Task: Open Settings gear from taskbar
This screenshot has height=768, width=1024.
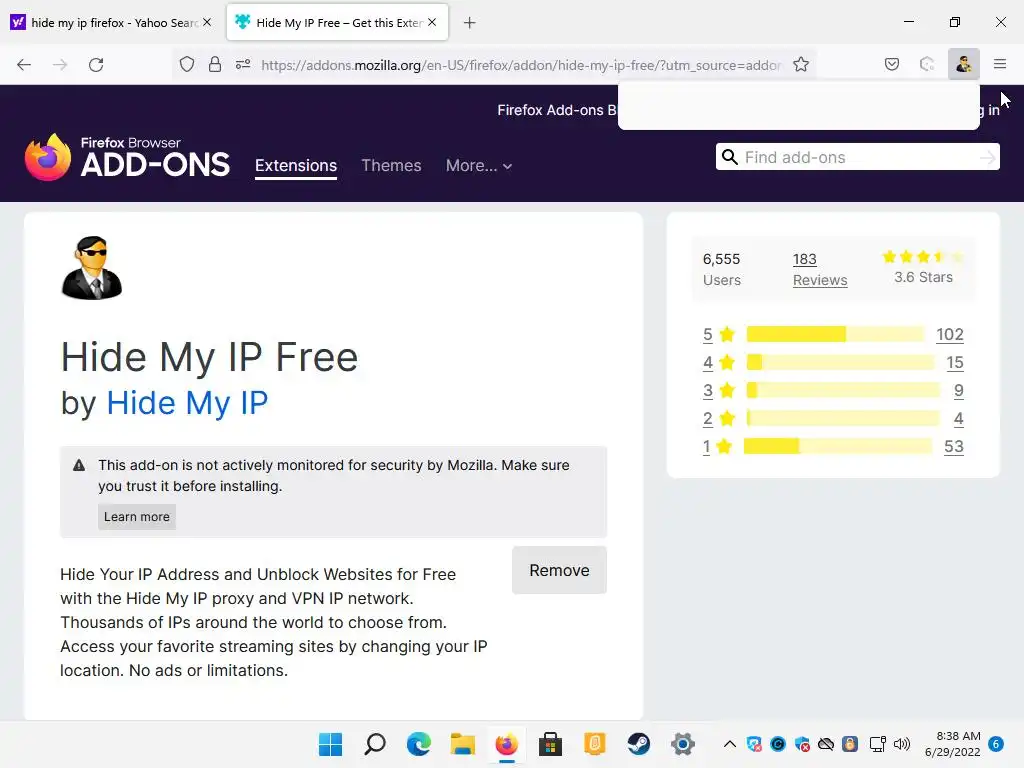Action: 682,744
